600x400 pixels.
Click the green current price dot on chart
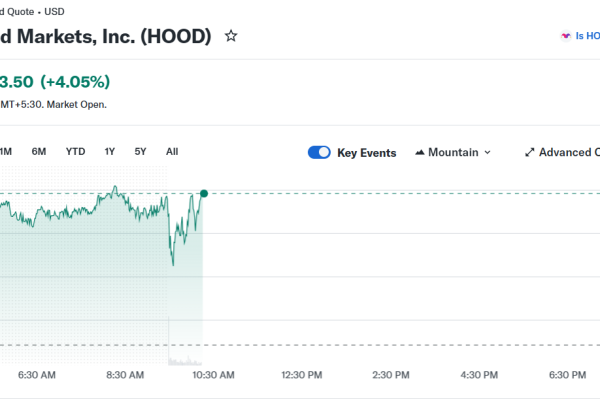coord(204,193)
